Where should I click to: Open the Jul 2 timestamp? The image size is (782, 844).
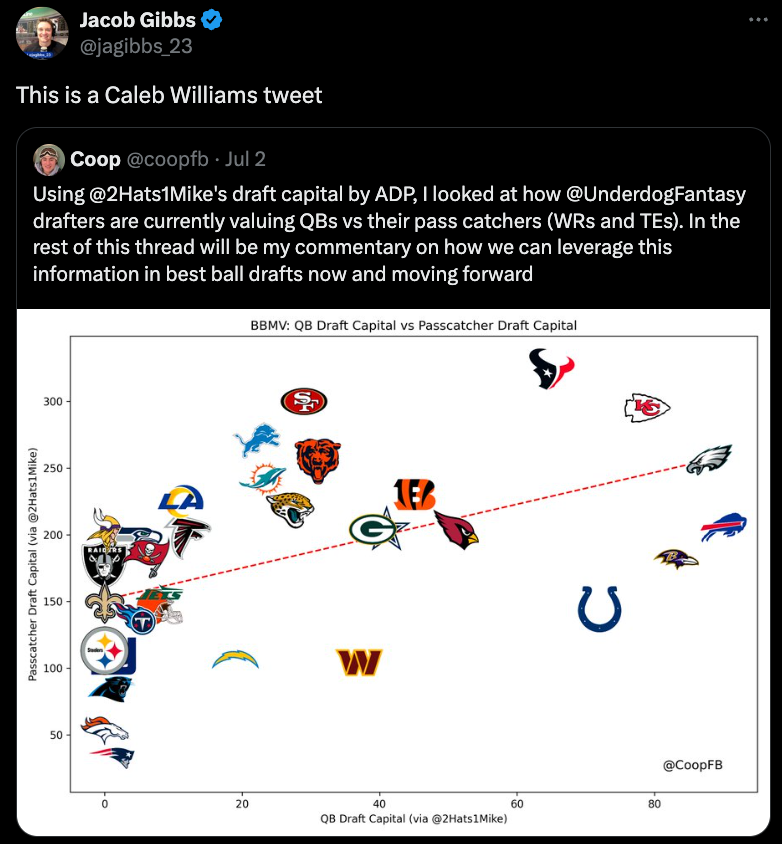tap(245, 159)
